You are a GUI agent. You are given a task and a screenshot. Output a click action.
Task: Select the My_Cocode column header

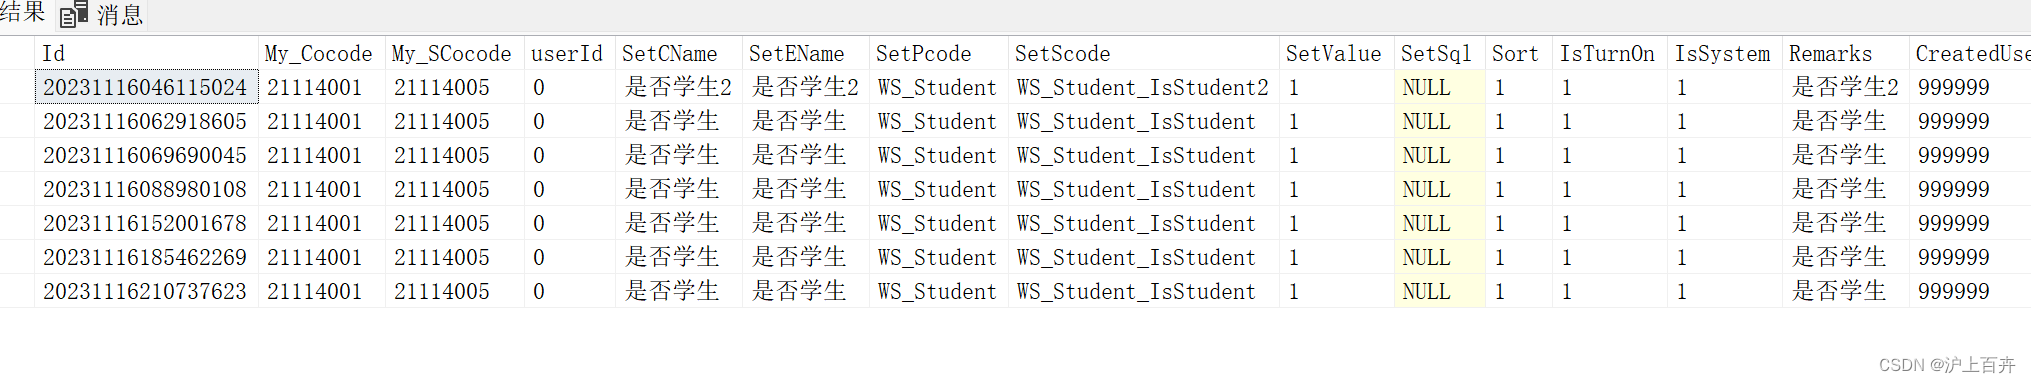pos(321,54)
